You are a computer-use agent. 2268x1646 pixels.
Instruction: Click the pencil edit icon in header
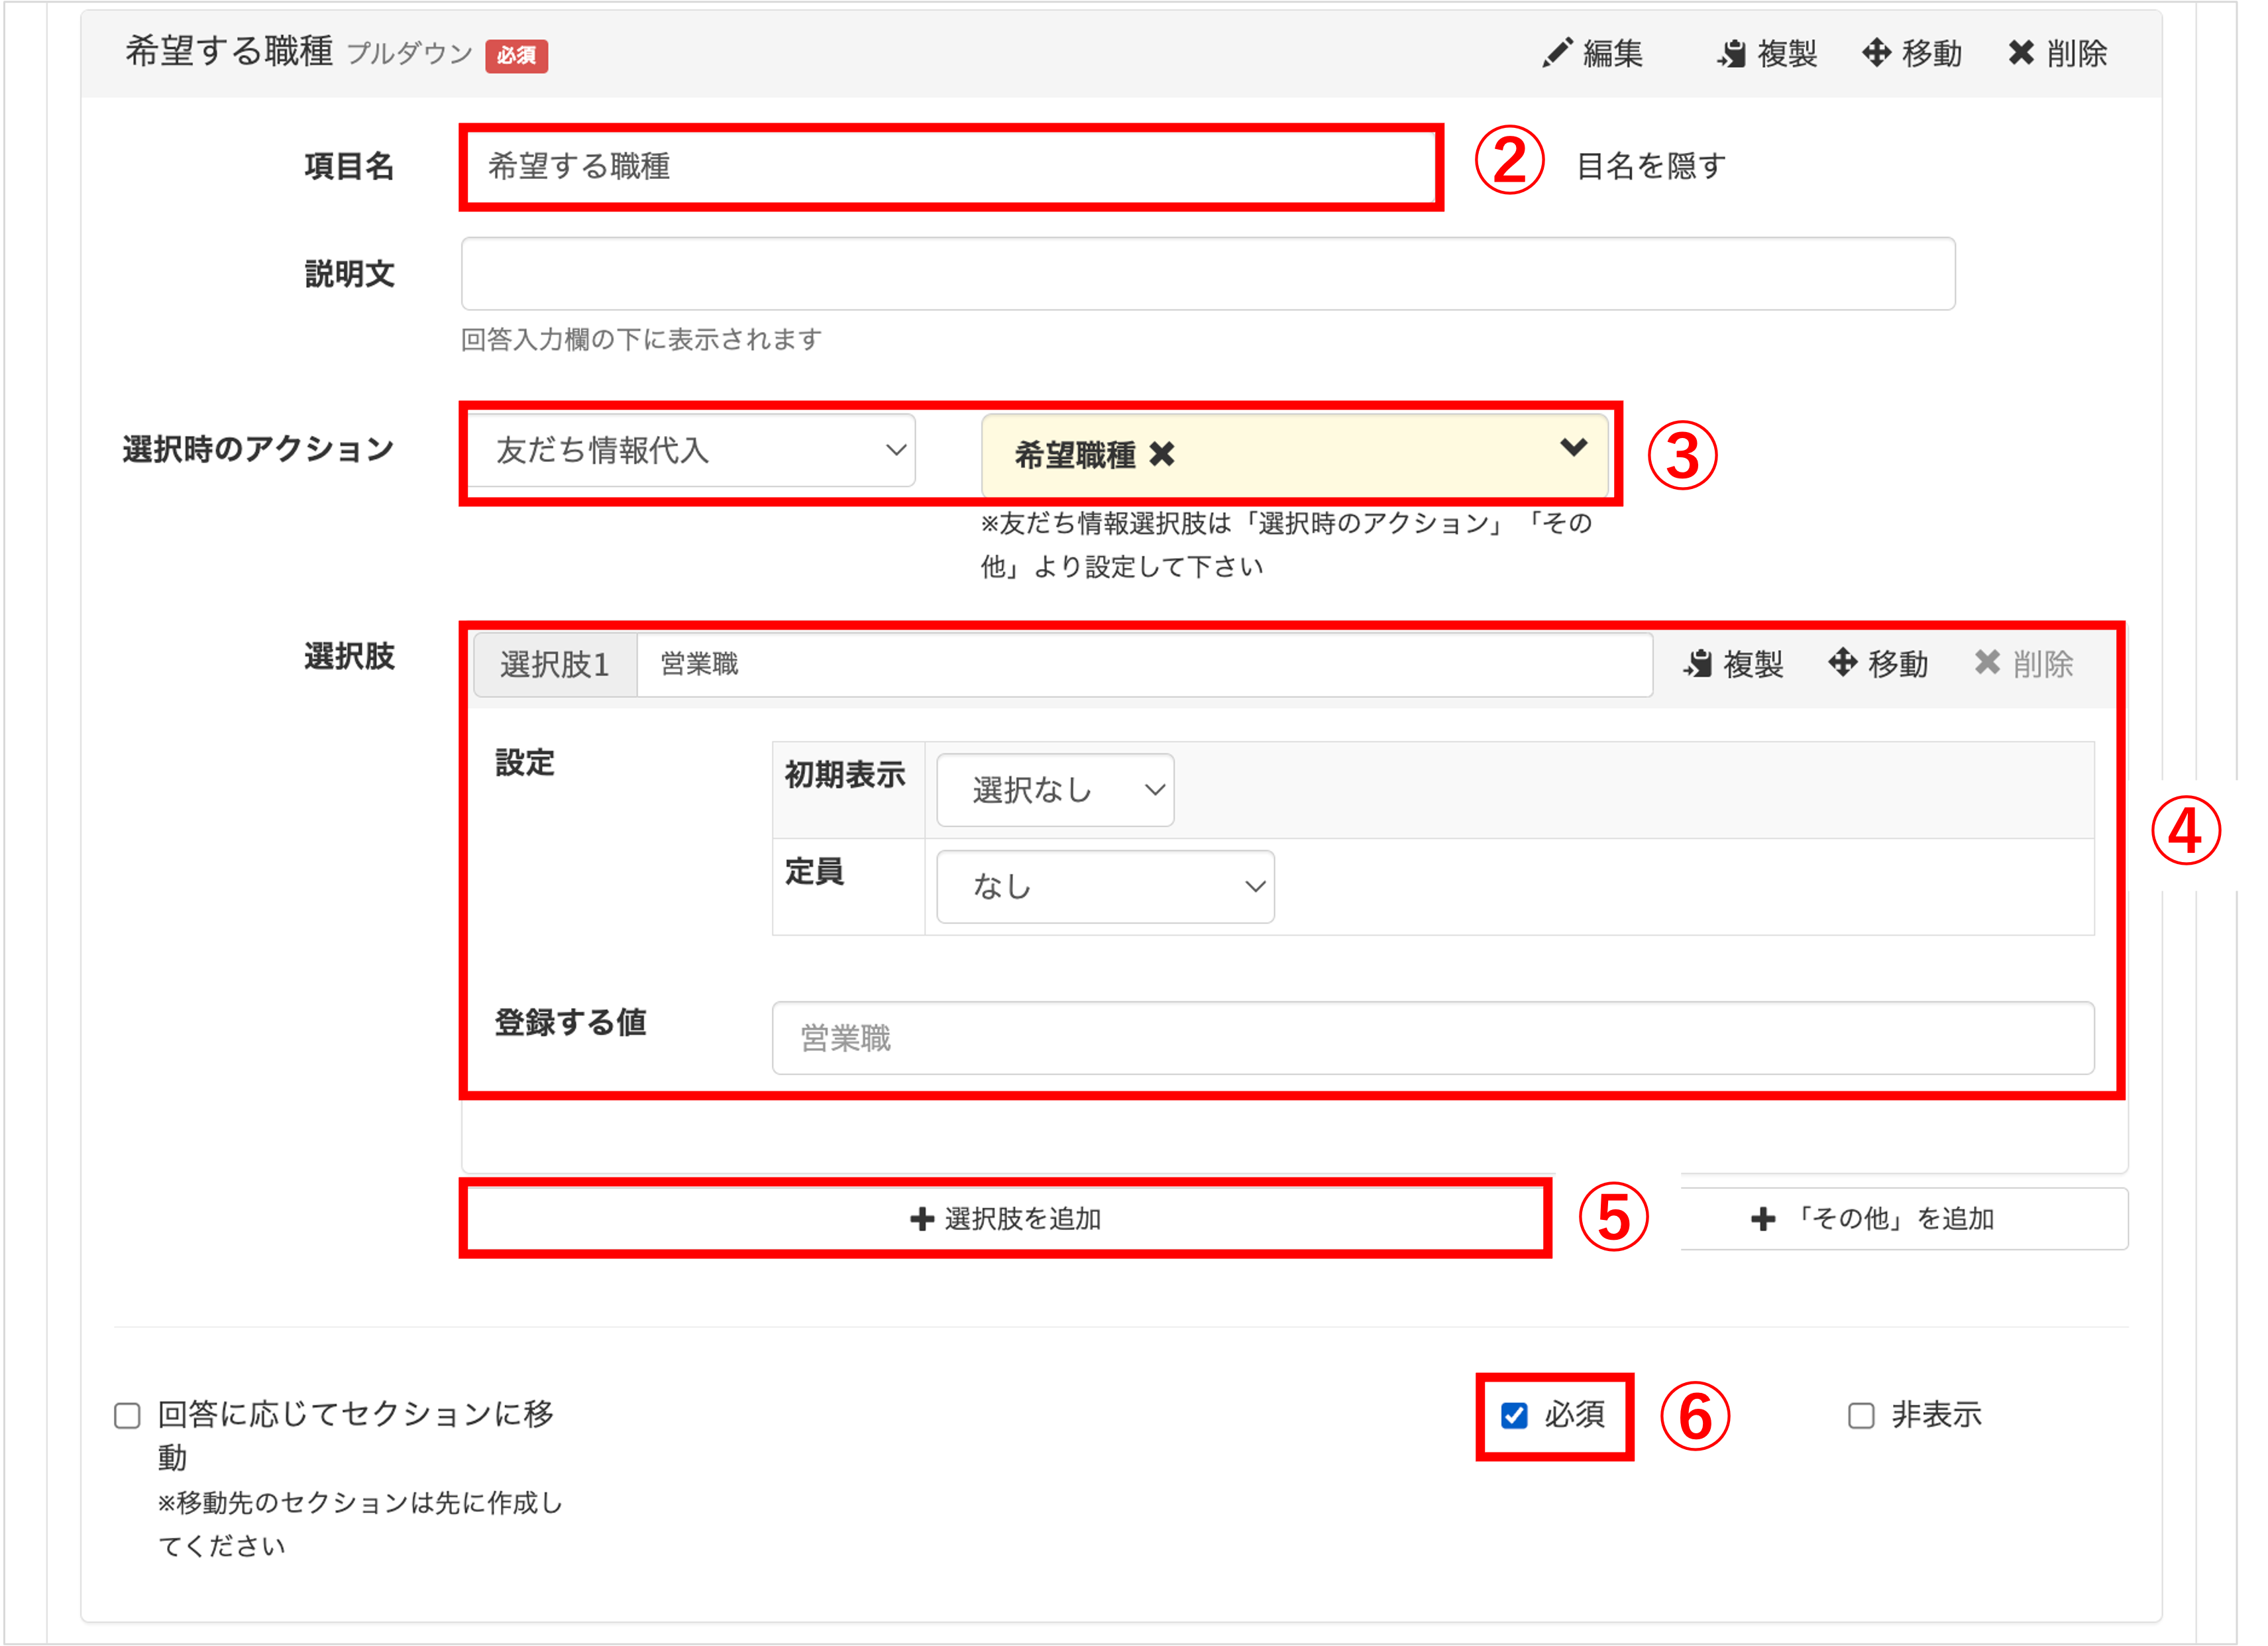point(1557,53)
